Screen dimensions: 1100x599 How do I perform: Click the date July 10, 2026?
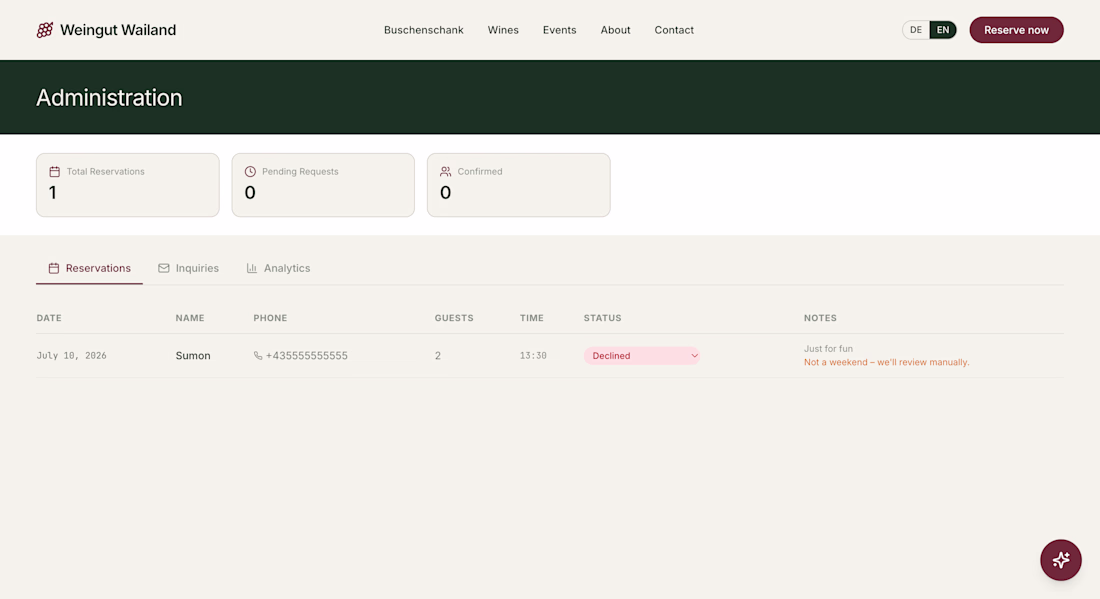pyautogui.click(x=72, y=356)
